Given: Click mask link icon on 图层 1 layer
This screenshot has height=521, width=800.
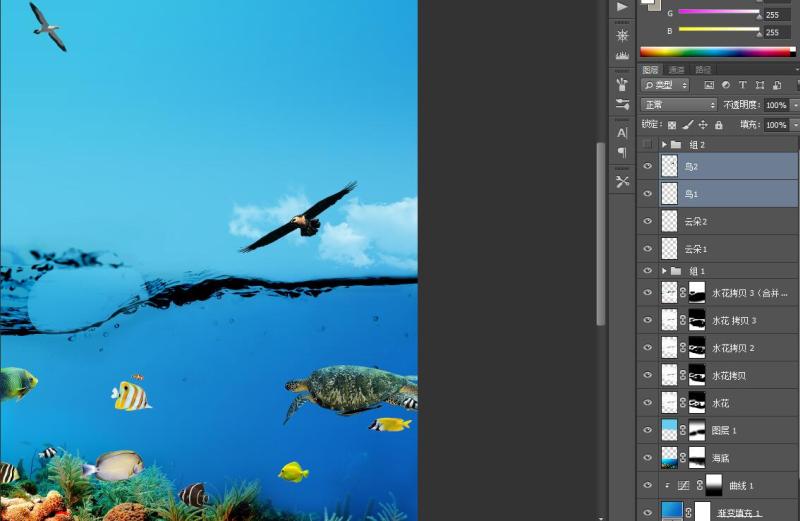Looking at the screenshot, I should tap(683, 430).
